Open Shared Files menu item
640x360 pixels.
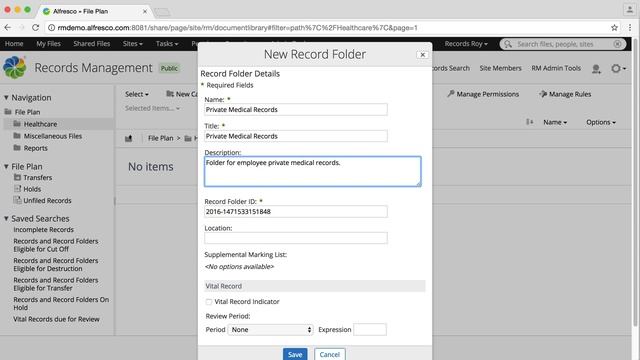(x=91, y=44)
